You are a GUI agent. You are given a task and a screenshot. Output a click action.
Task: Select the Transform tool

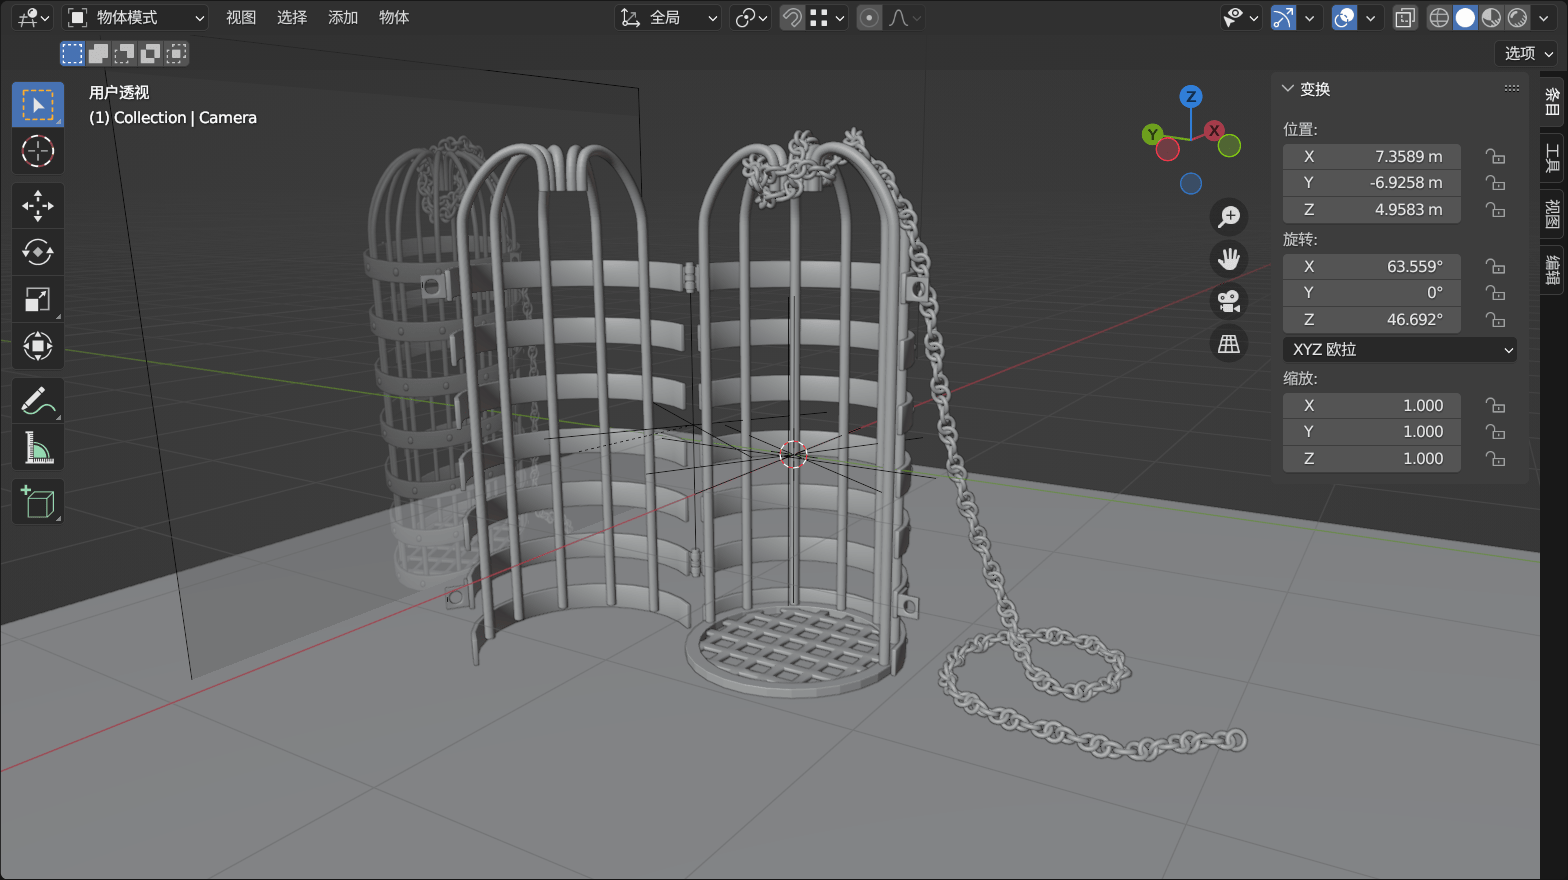pos(38,346)
